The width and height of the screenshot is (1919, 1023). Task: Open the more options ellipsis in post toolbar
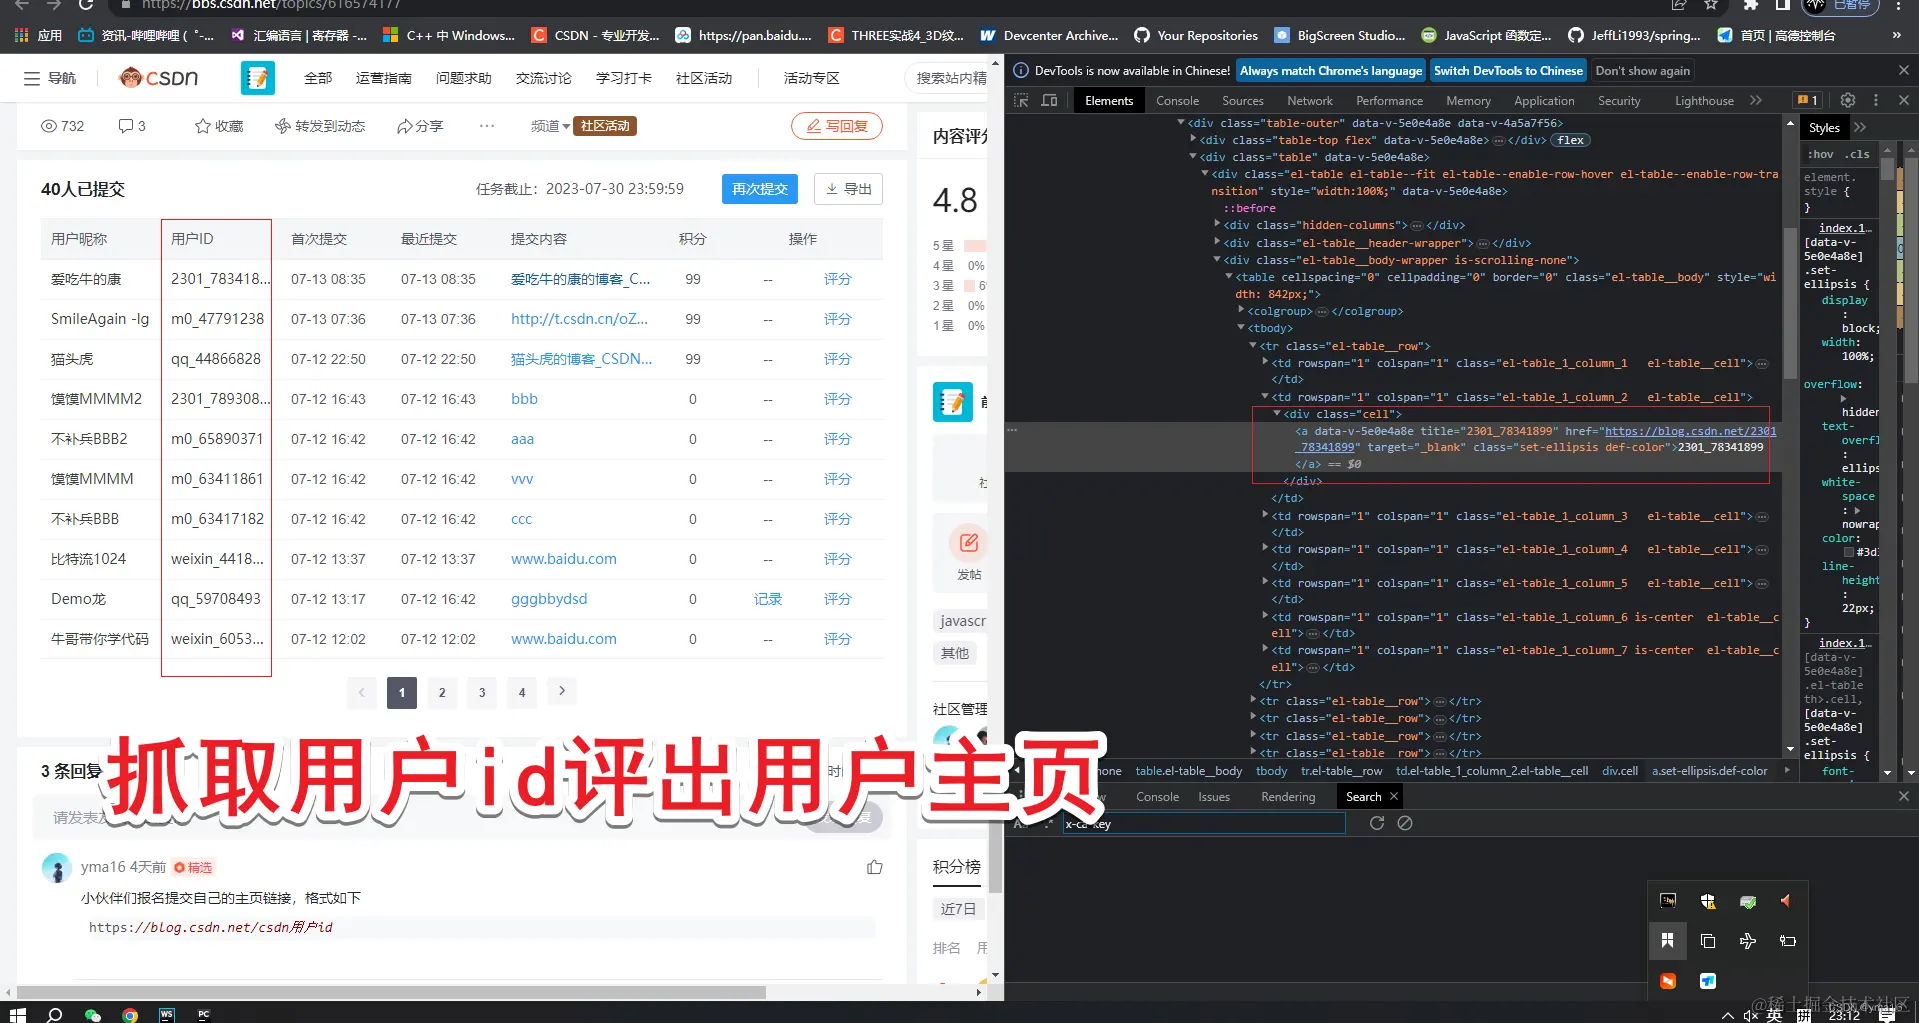(x=487, y=126)
